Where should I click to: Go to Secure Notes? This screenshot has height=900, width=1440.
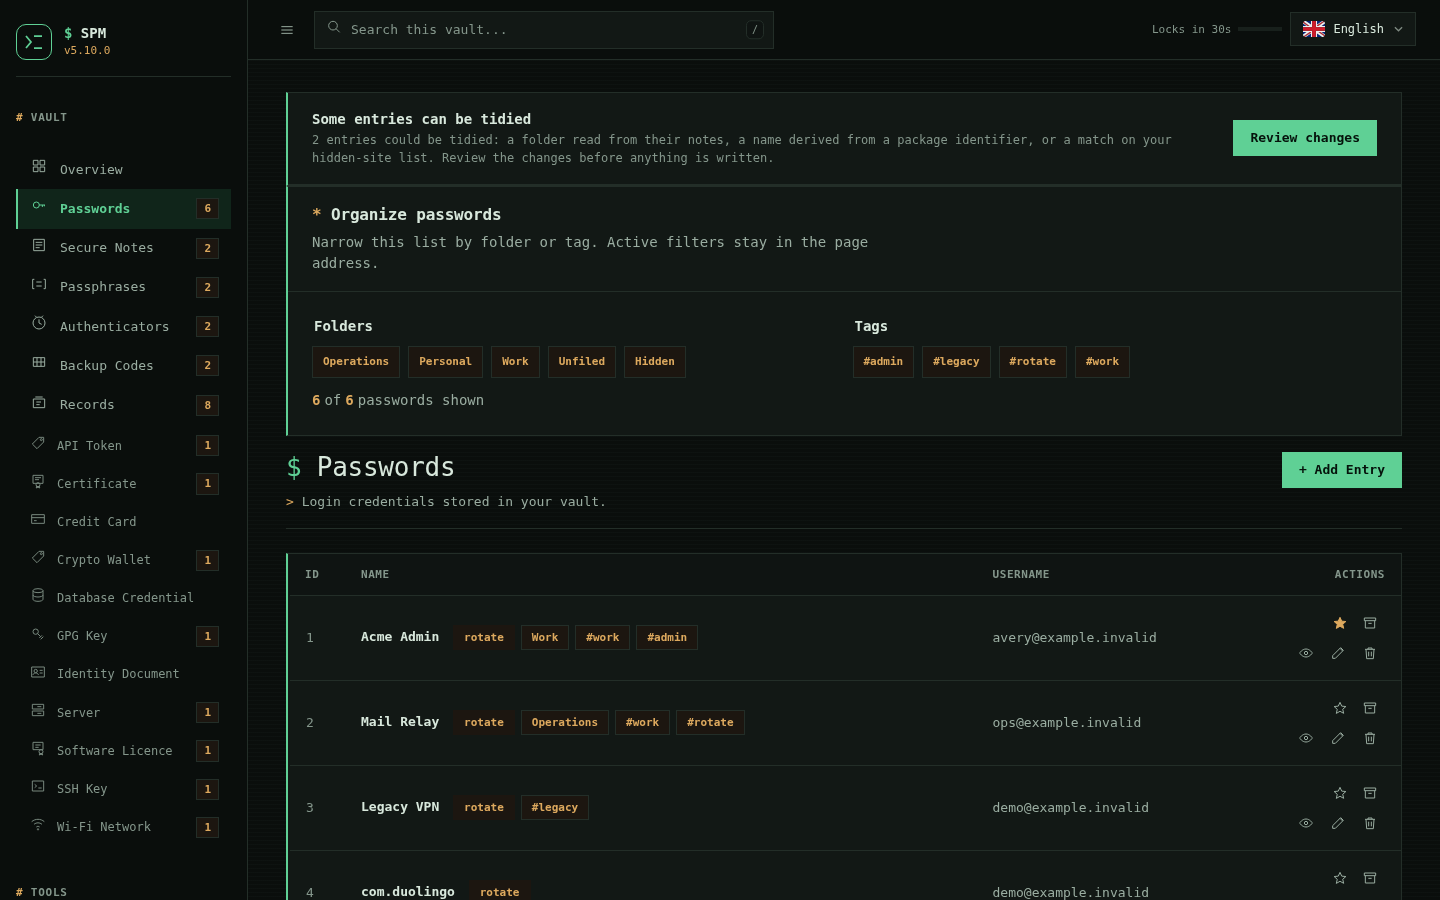(124, 248)
